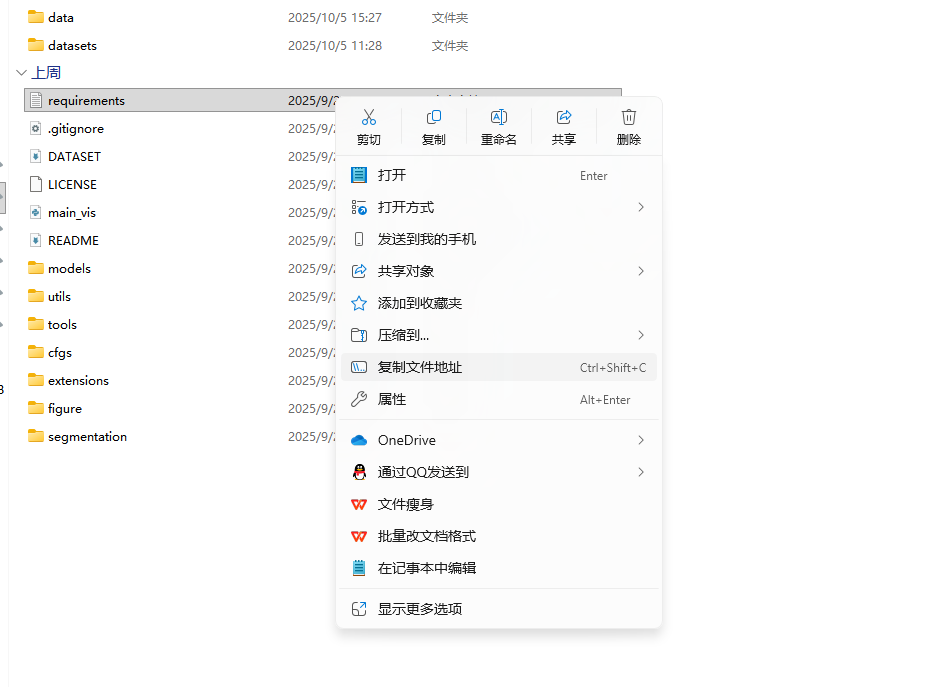Viewport: 942px width, 687px height.
Task: Click the Rename (重命名) icon
Action: pyautogui.click(x=499, y=117)
